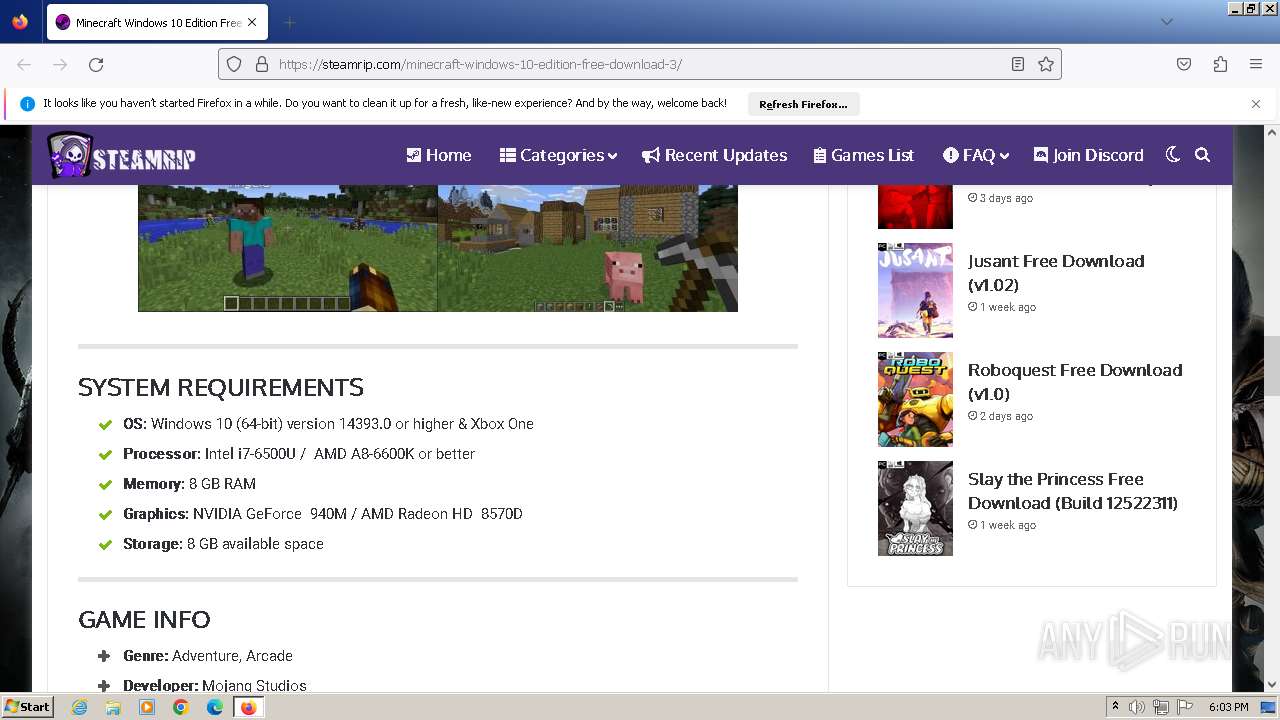Dismiss the refresh Firefox notification bar
The image size is (1280, 720).
click(1256, 104)
